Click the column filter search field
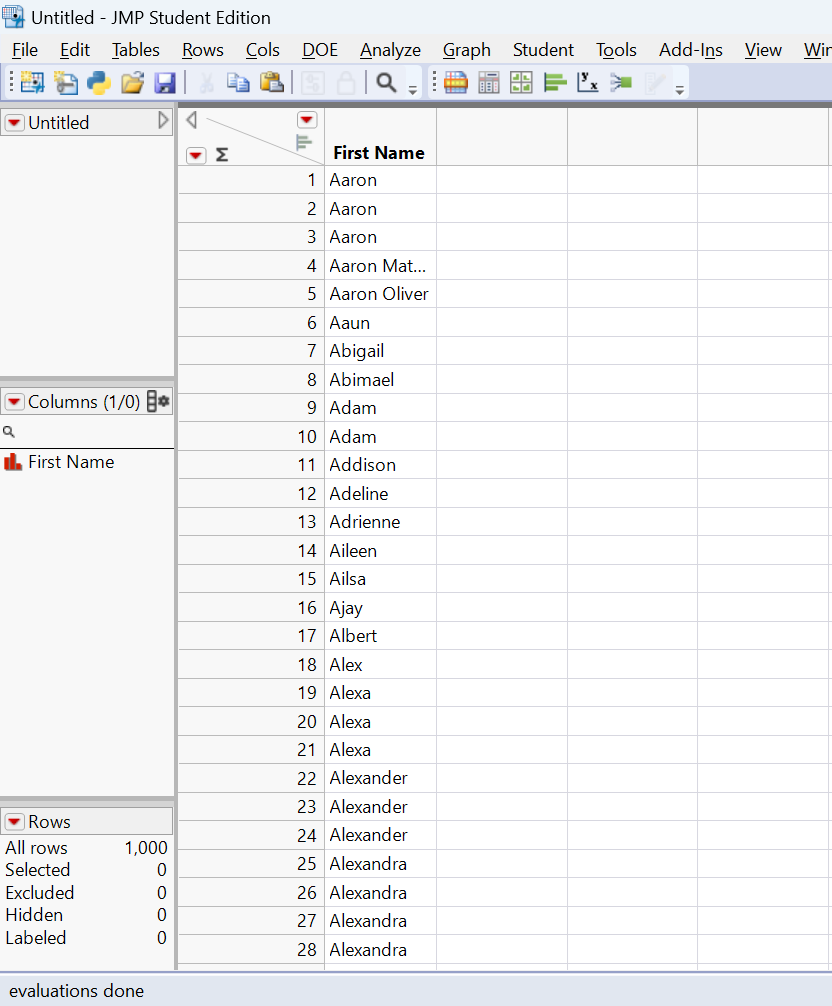This screenshot has height=1006, width=832. point(90,432)
